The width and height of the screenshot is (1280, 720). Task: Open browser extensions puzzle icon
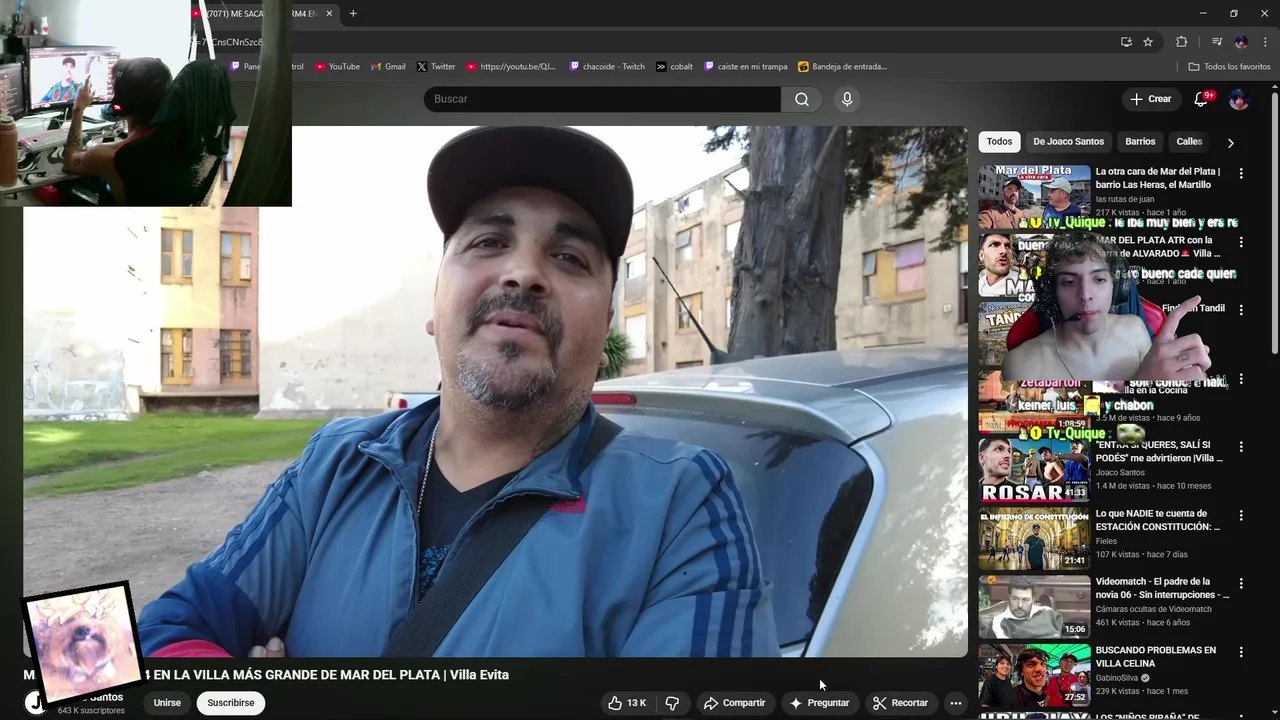click(x=1182, y=42)
